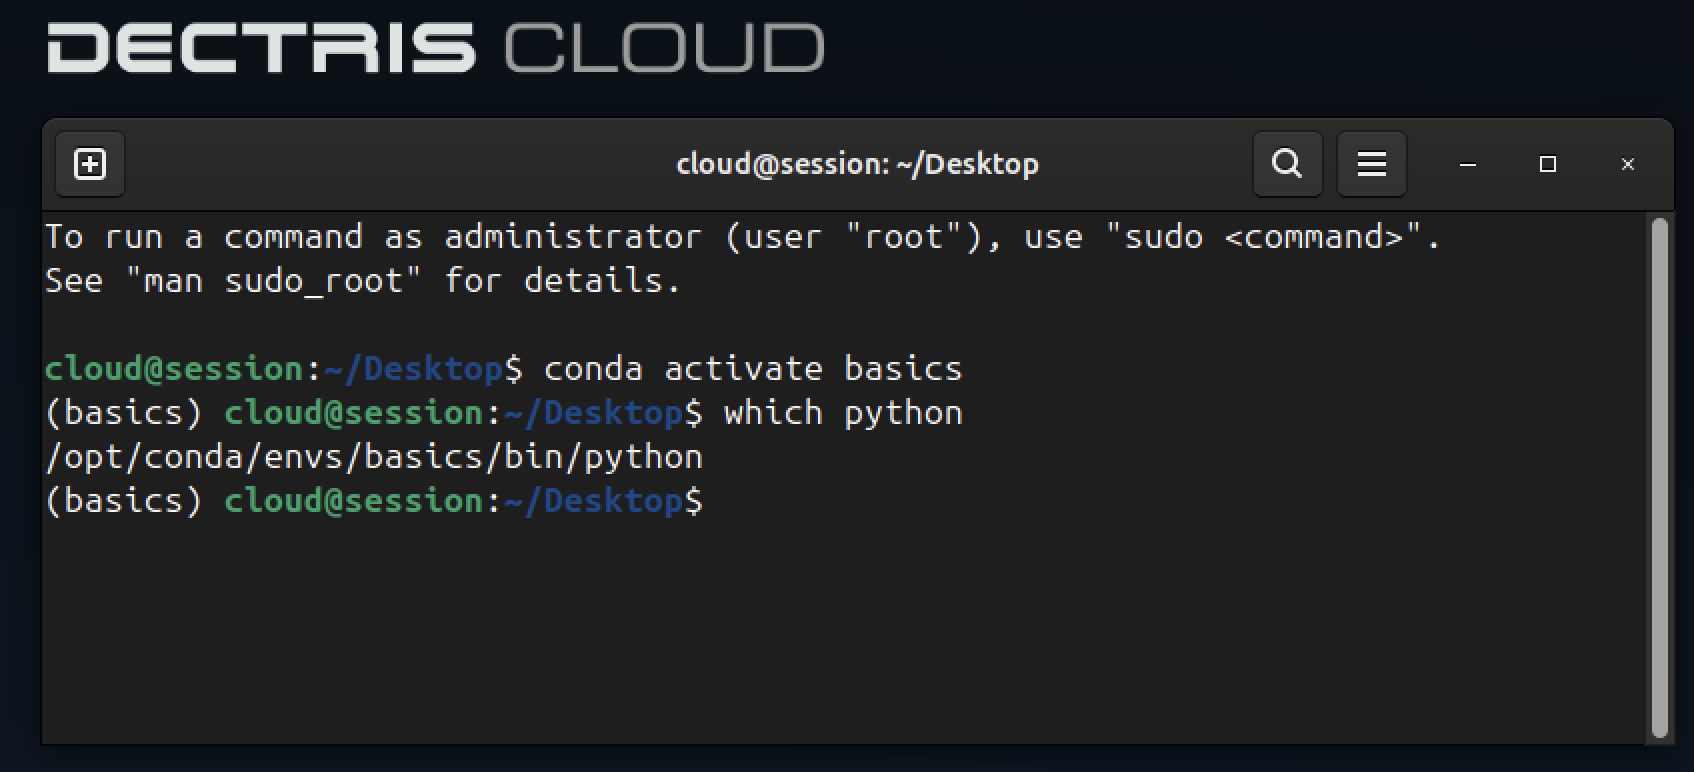This screenshot has width=1694, height=772.
Task: Click the /opt/conda/envs/basics/bin/python output path
Action: point(374,457)
